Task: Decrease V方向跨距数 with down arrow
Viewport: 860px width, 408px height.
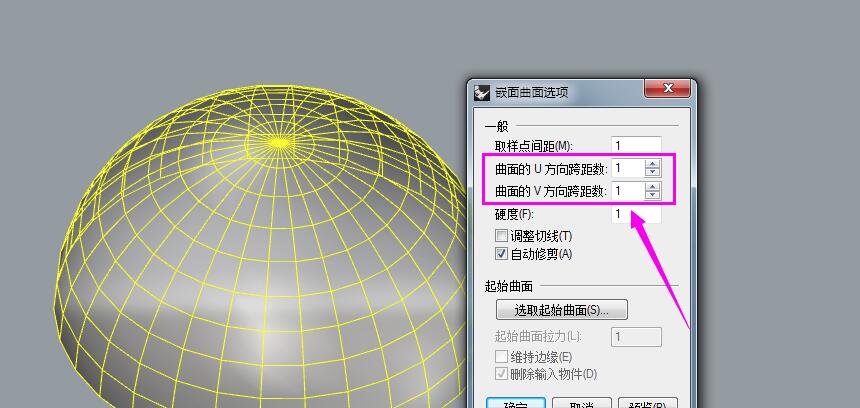Action: [652, 195]
